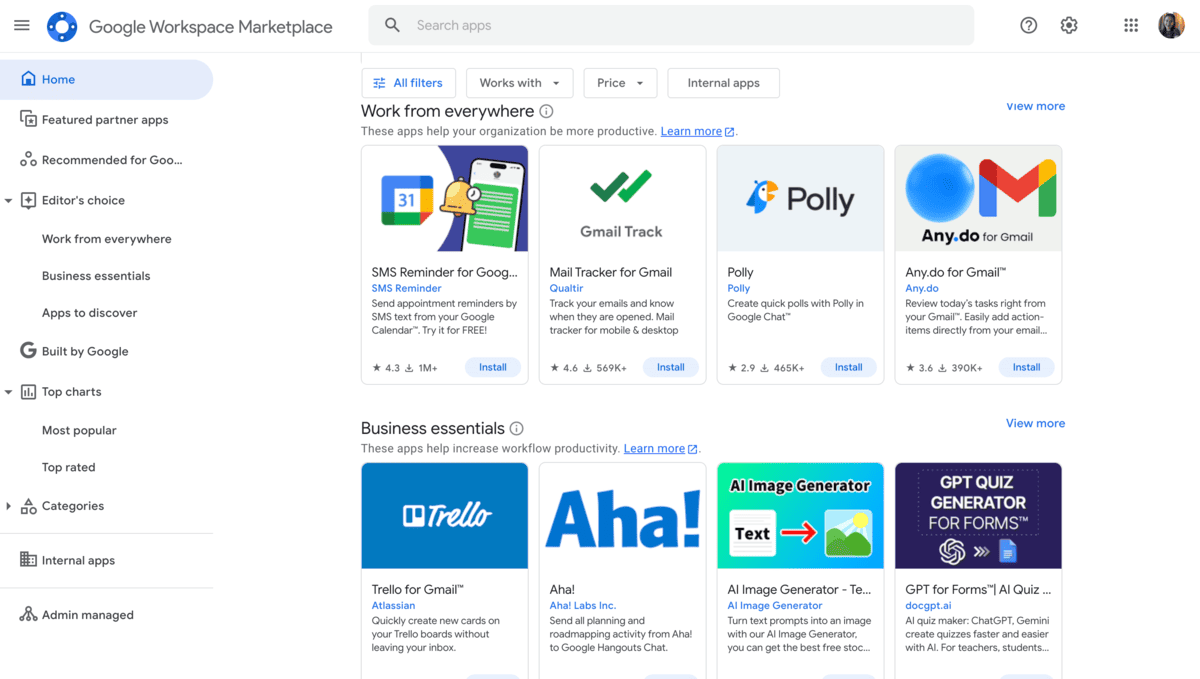The image size is (1200, 679).
Task: Click the Top charts bar icon
Action: pos(28,392)
